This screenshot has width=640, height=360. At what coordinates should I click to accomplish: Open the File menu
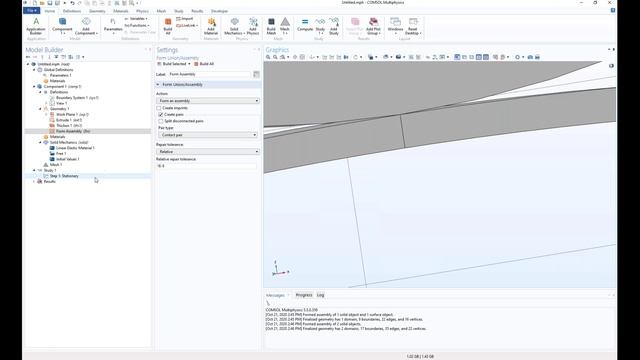[31, 11]
